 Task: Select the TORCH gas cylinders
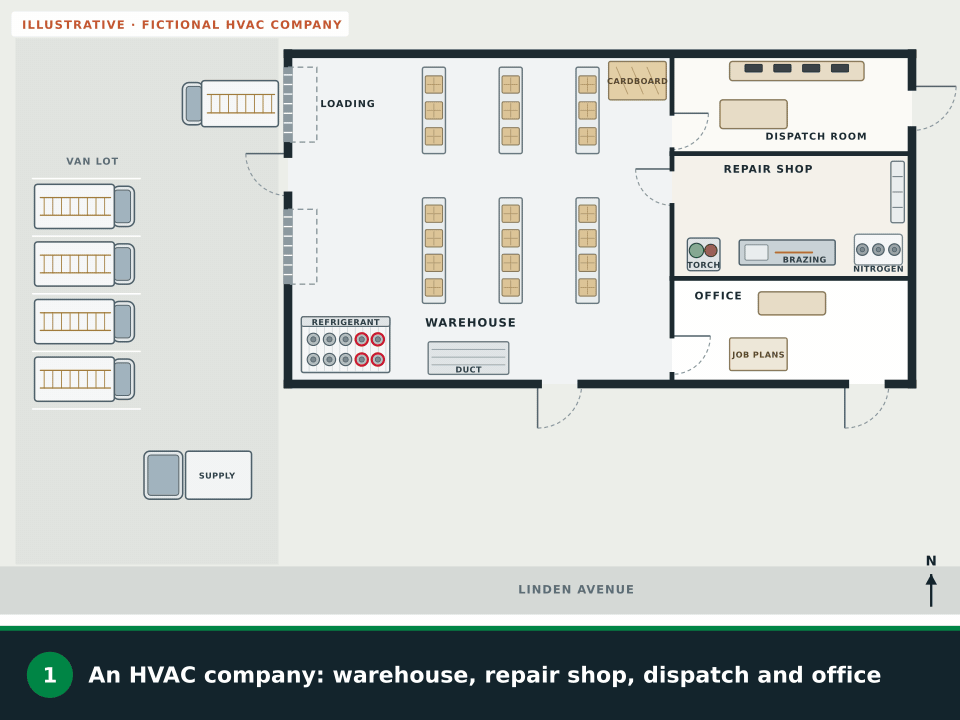(x=703, y=253)
